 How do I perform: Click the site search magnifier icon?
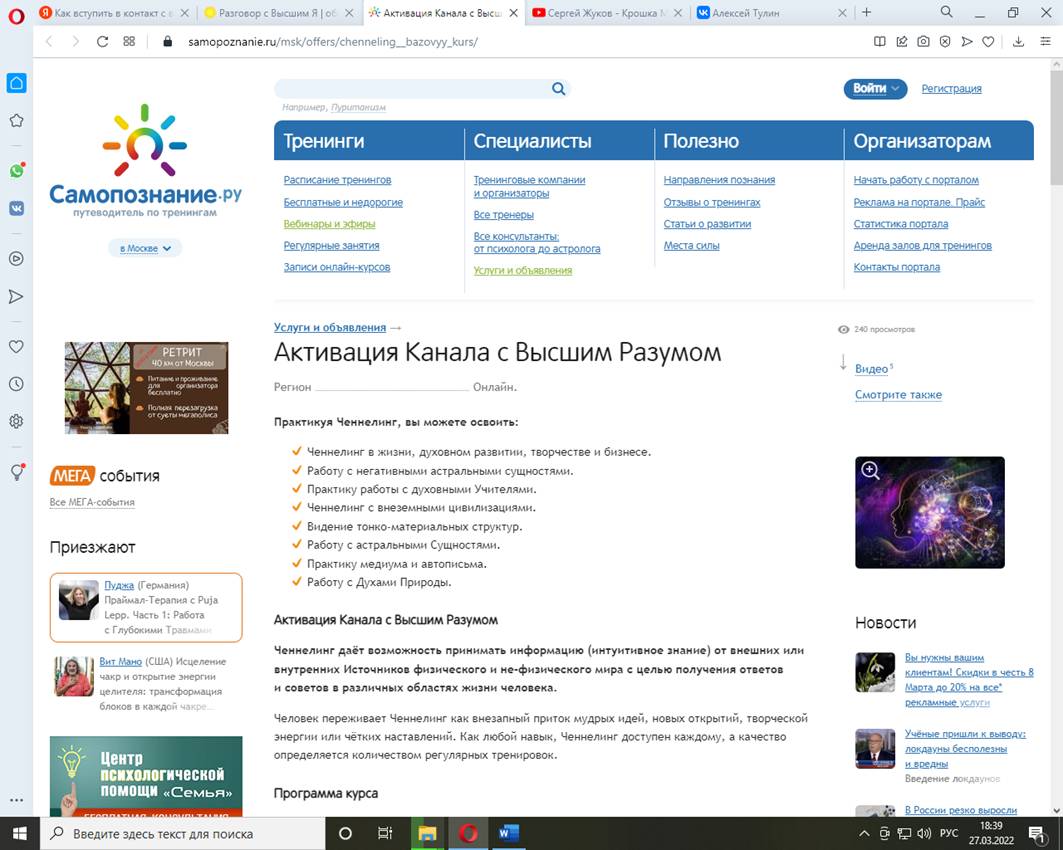558,89
